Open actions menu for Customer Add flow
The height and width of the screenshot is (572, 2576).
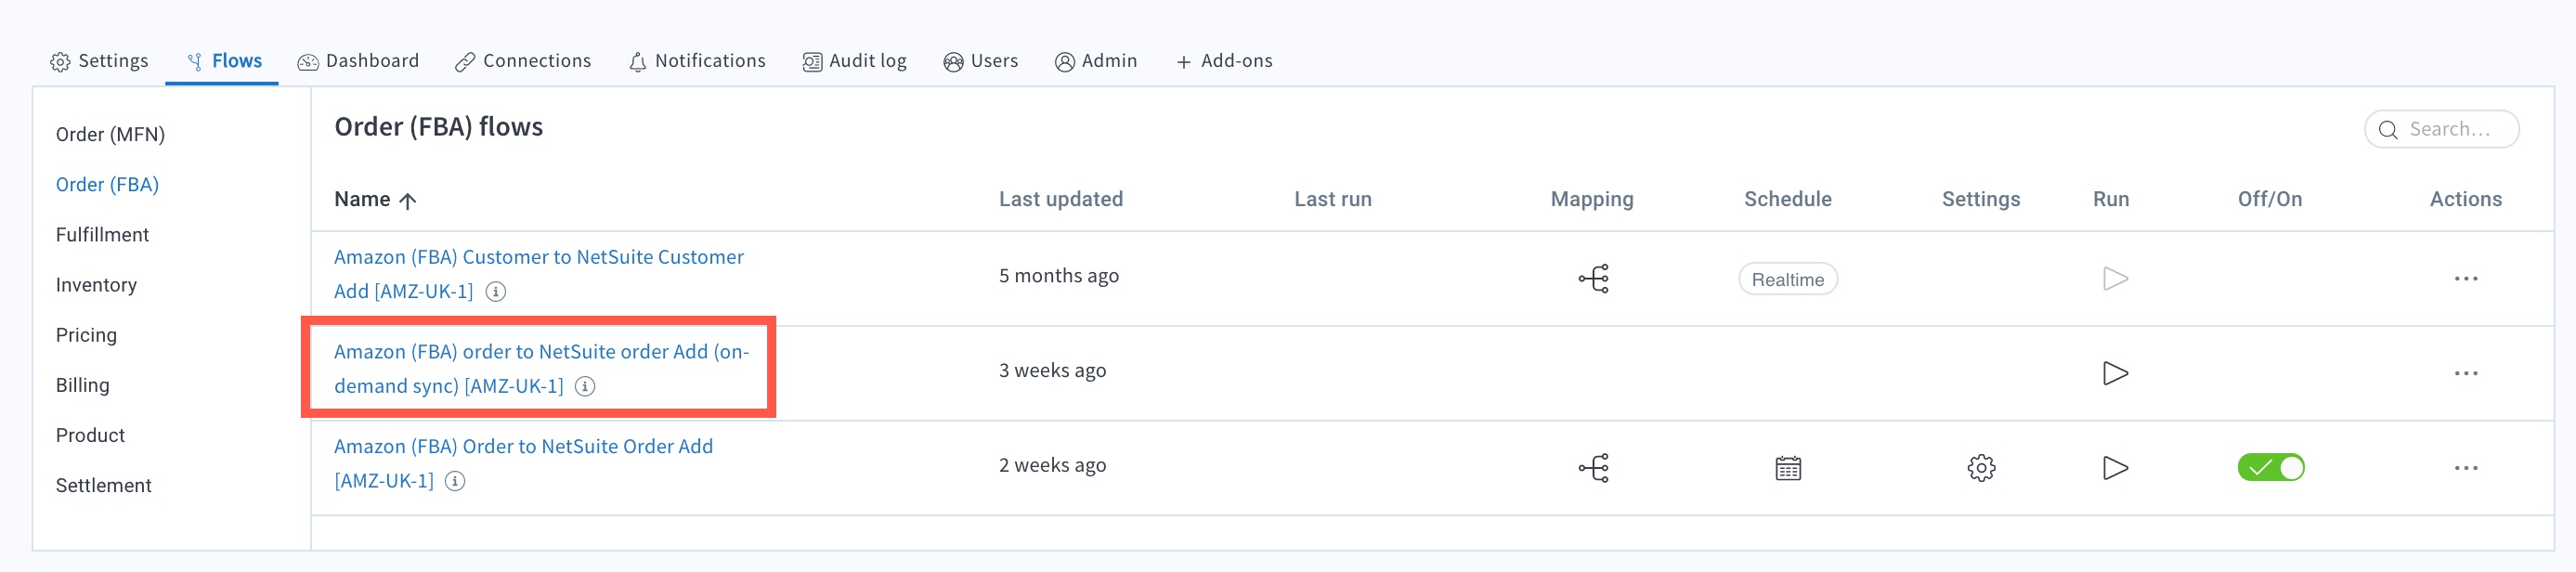coord(2465,278)
